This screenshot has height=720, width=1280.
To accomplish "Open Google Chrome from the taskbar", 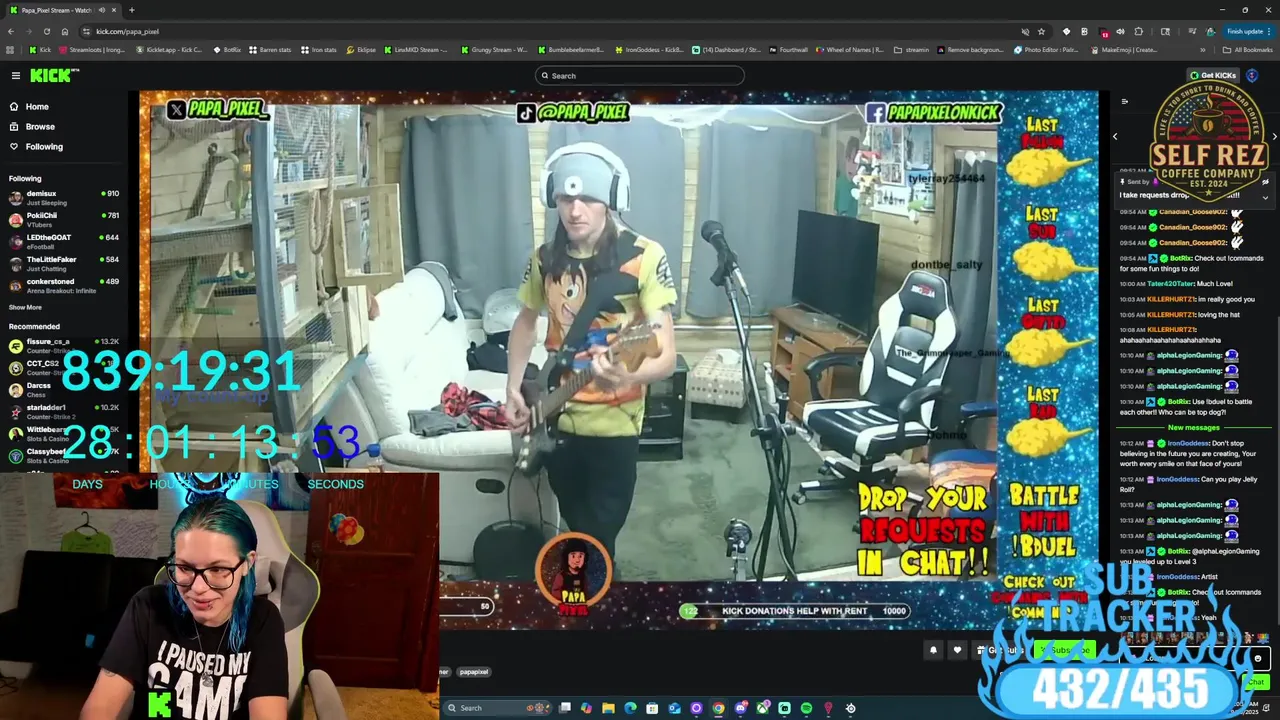I will click(718, 708).
